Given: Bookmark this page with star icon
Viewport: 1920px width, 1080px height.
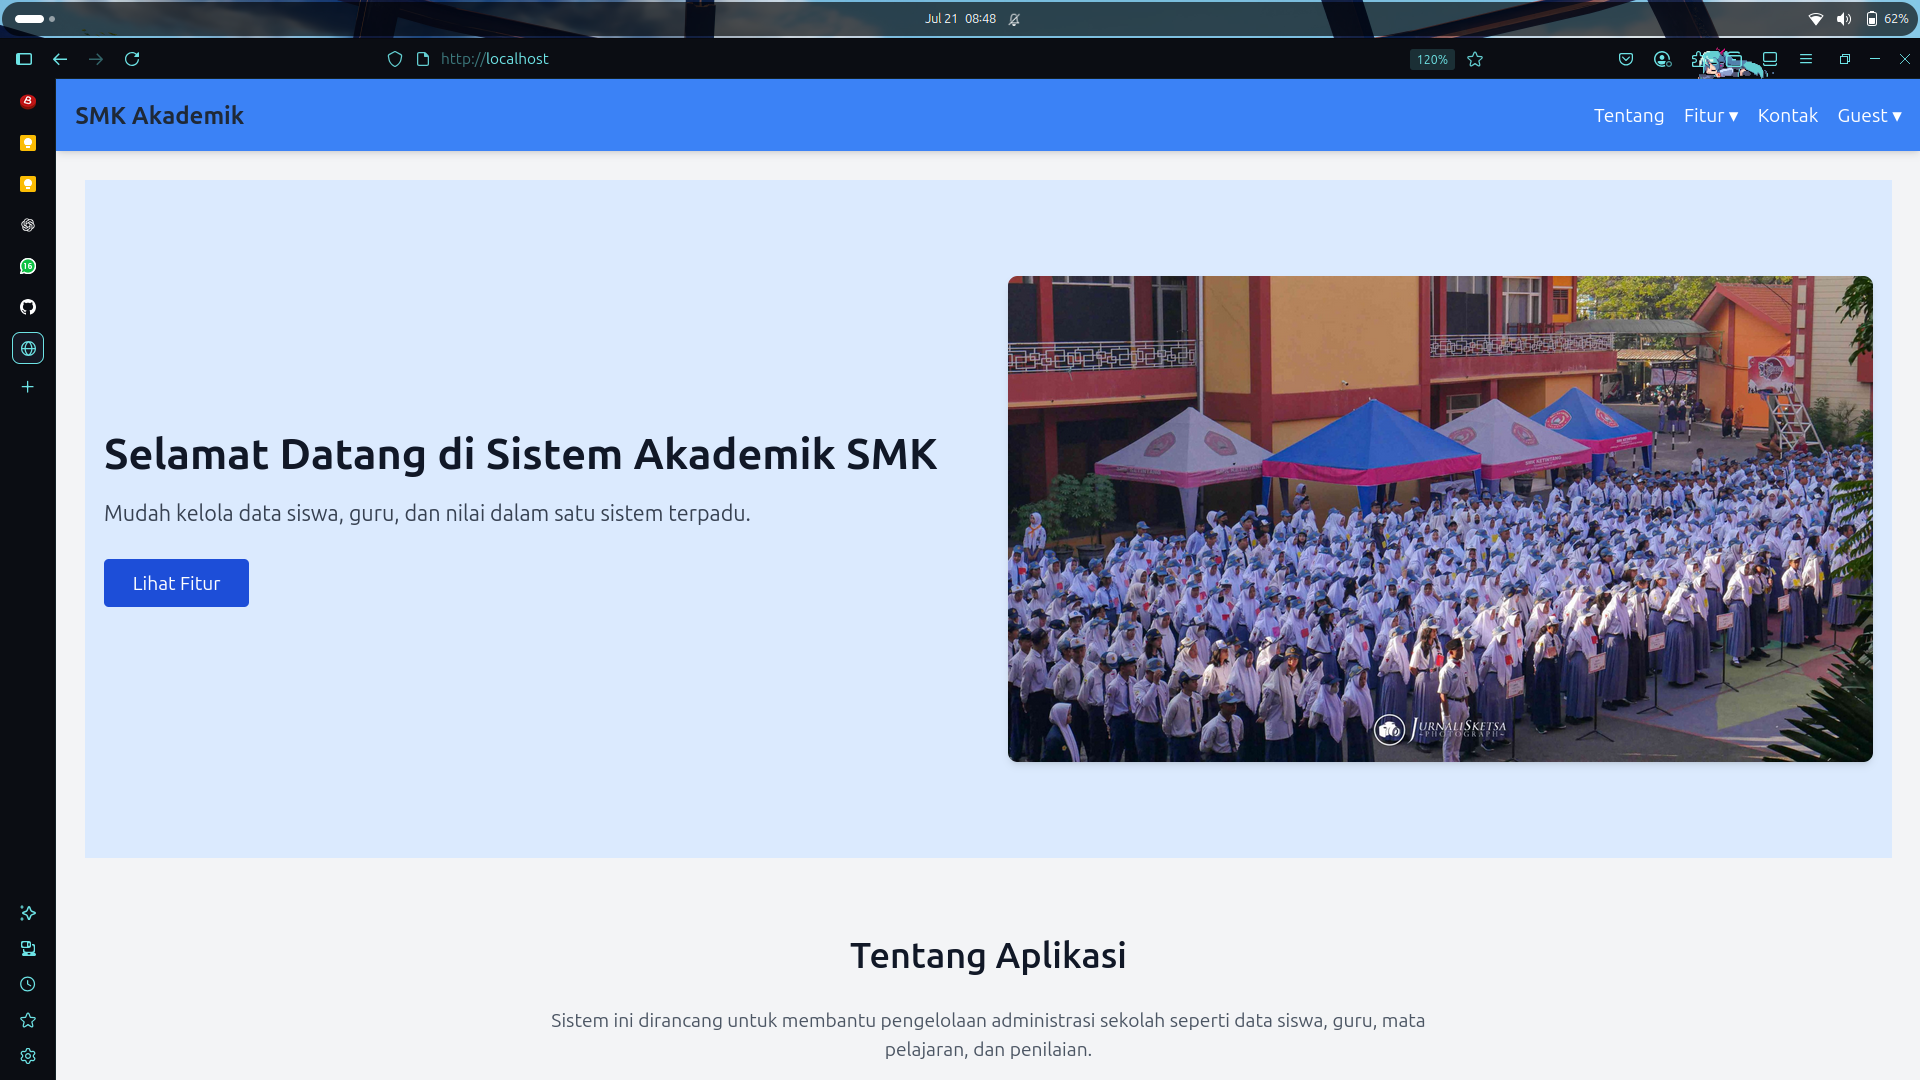Looking at the screenshot, I should point(1475,59).
